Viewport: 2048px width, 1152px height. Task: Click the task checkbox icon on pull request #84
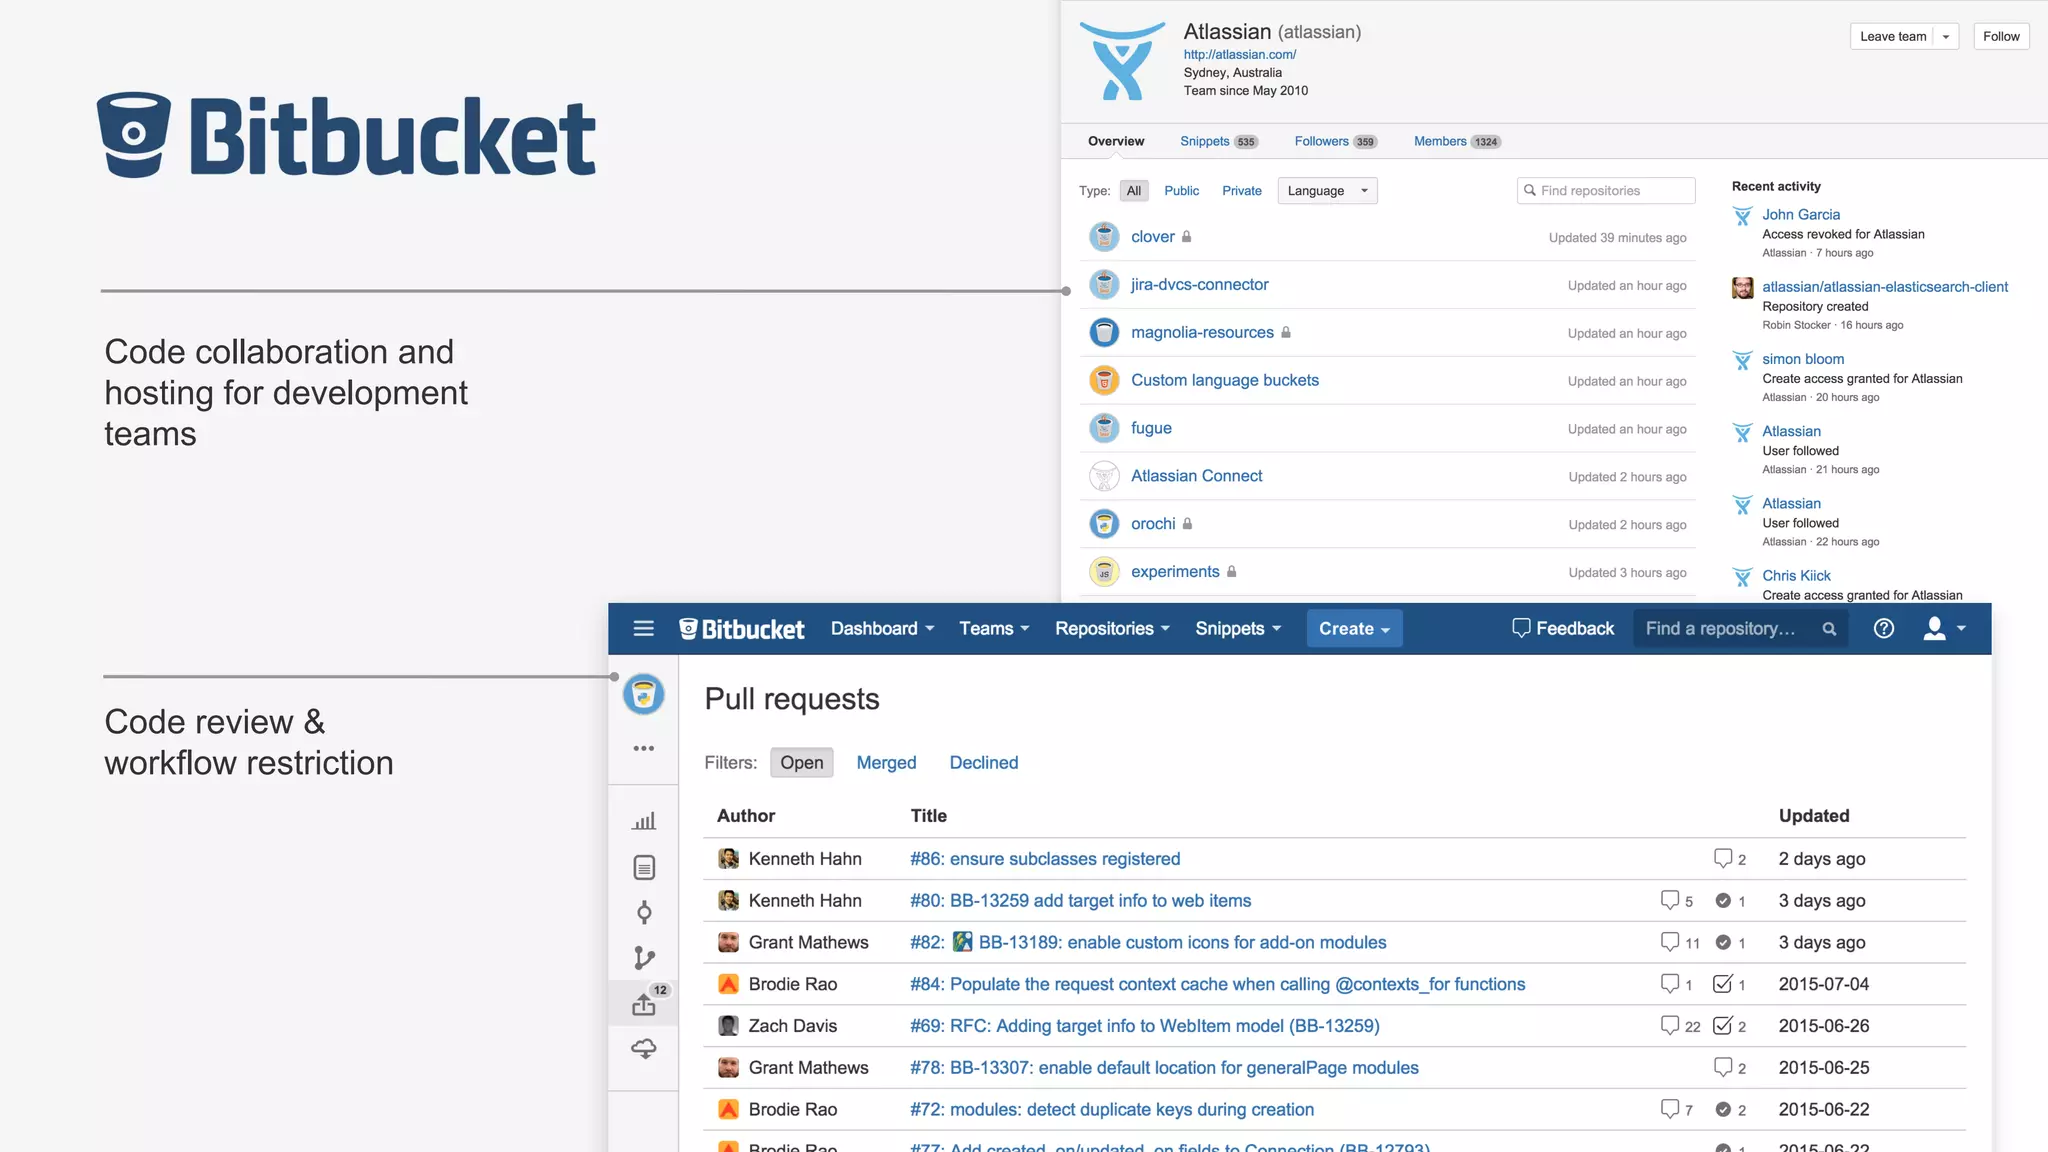coord(1722,984)
